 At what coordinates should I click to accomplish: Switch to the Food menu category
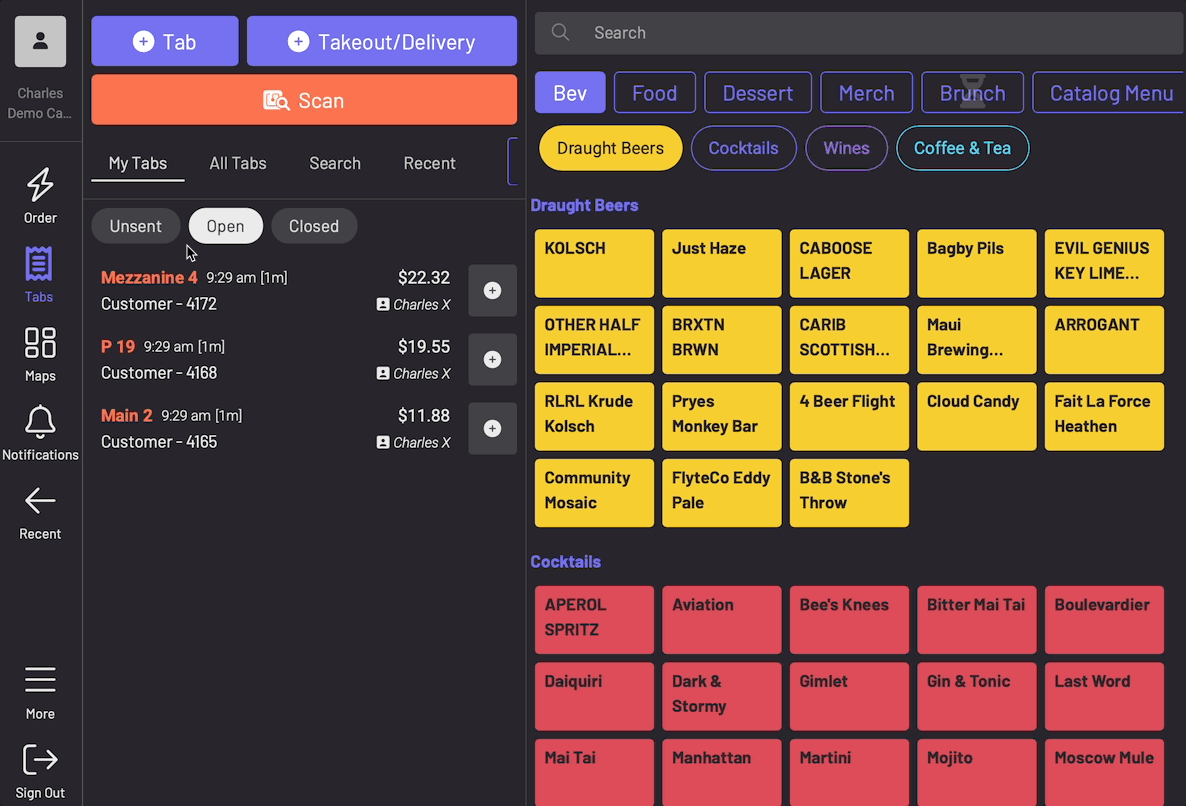point(654,93)
